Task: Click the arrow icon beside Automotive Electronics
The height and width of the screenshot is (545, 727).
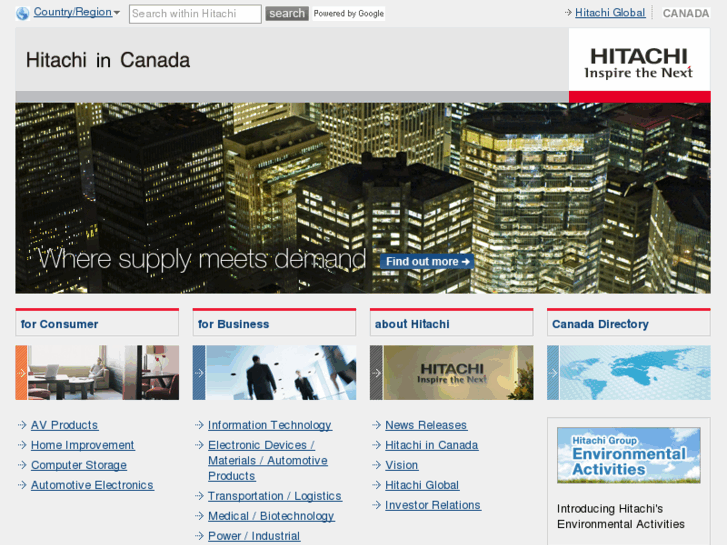Action: tap(22, 484)
